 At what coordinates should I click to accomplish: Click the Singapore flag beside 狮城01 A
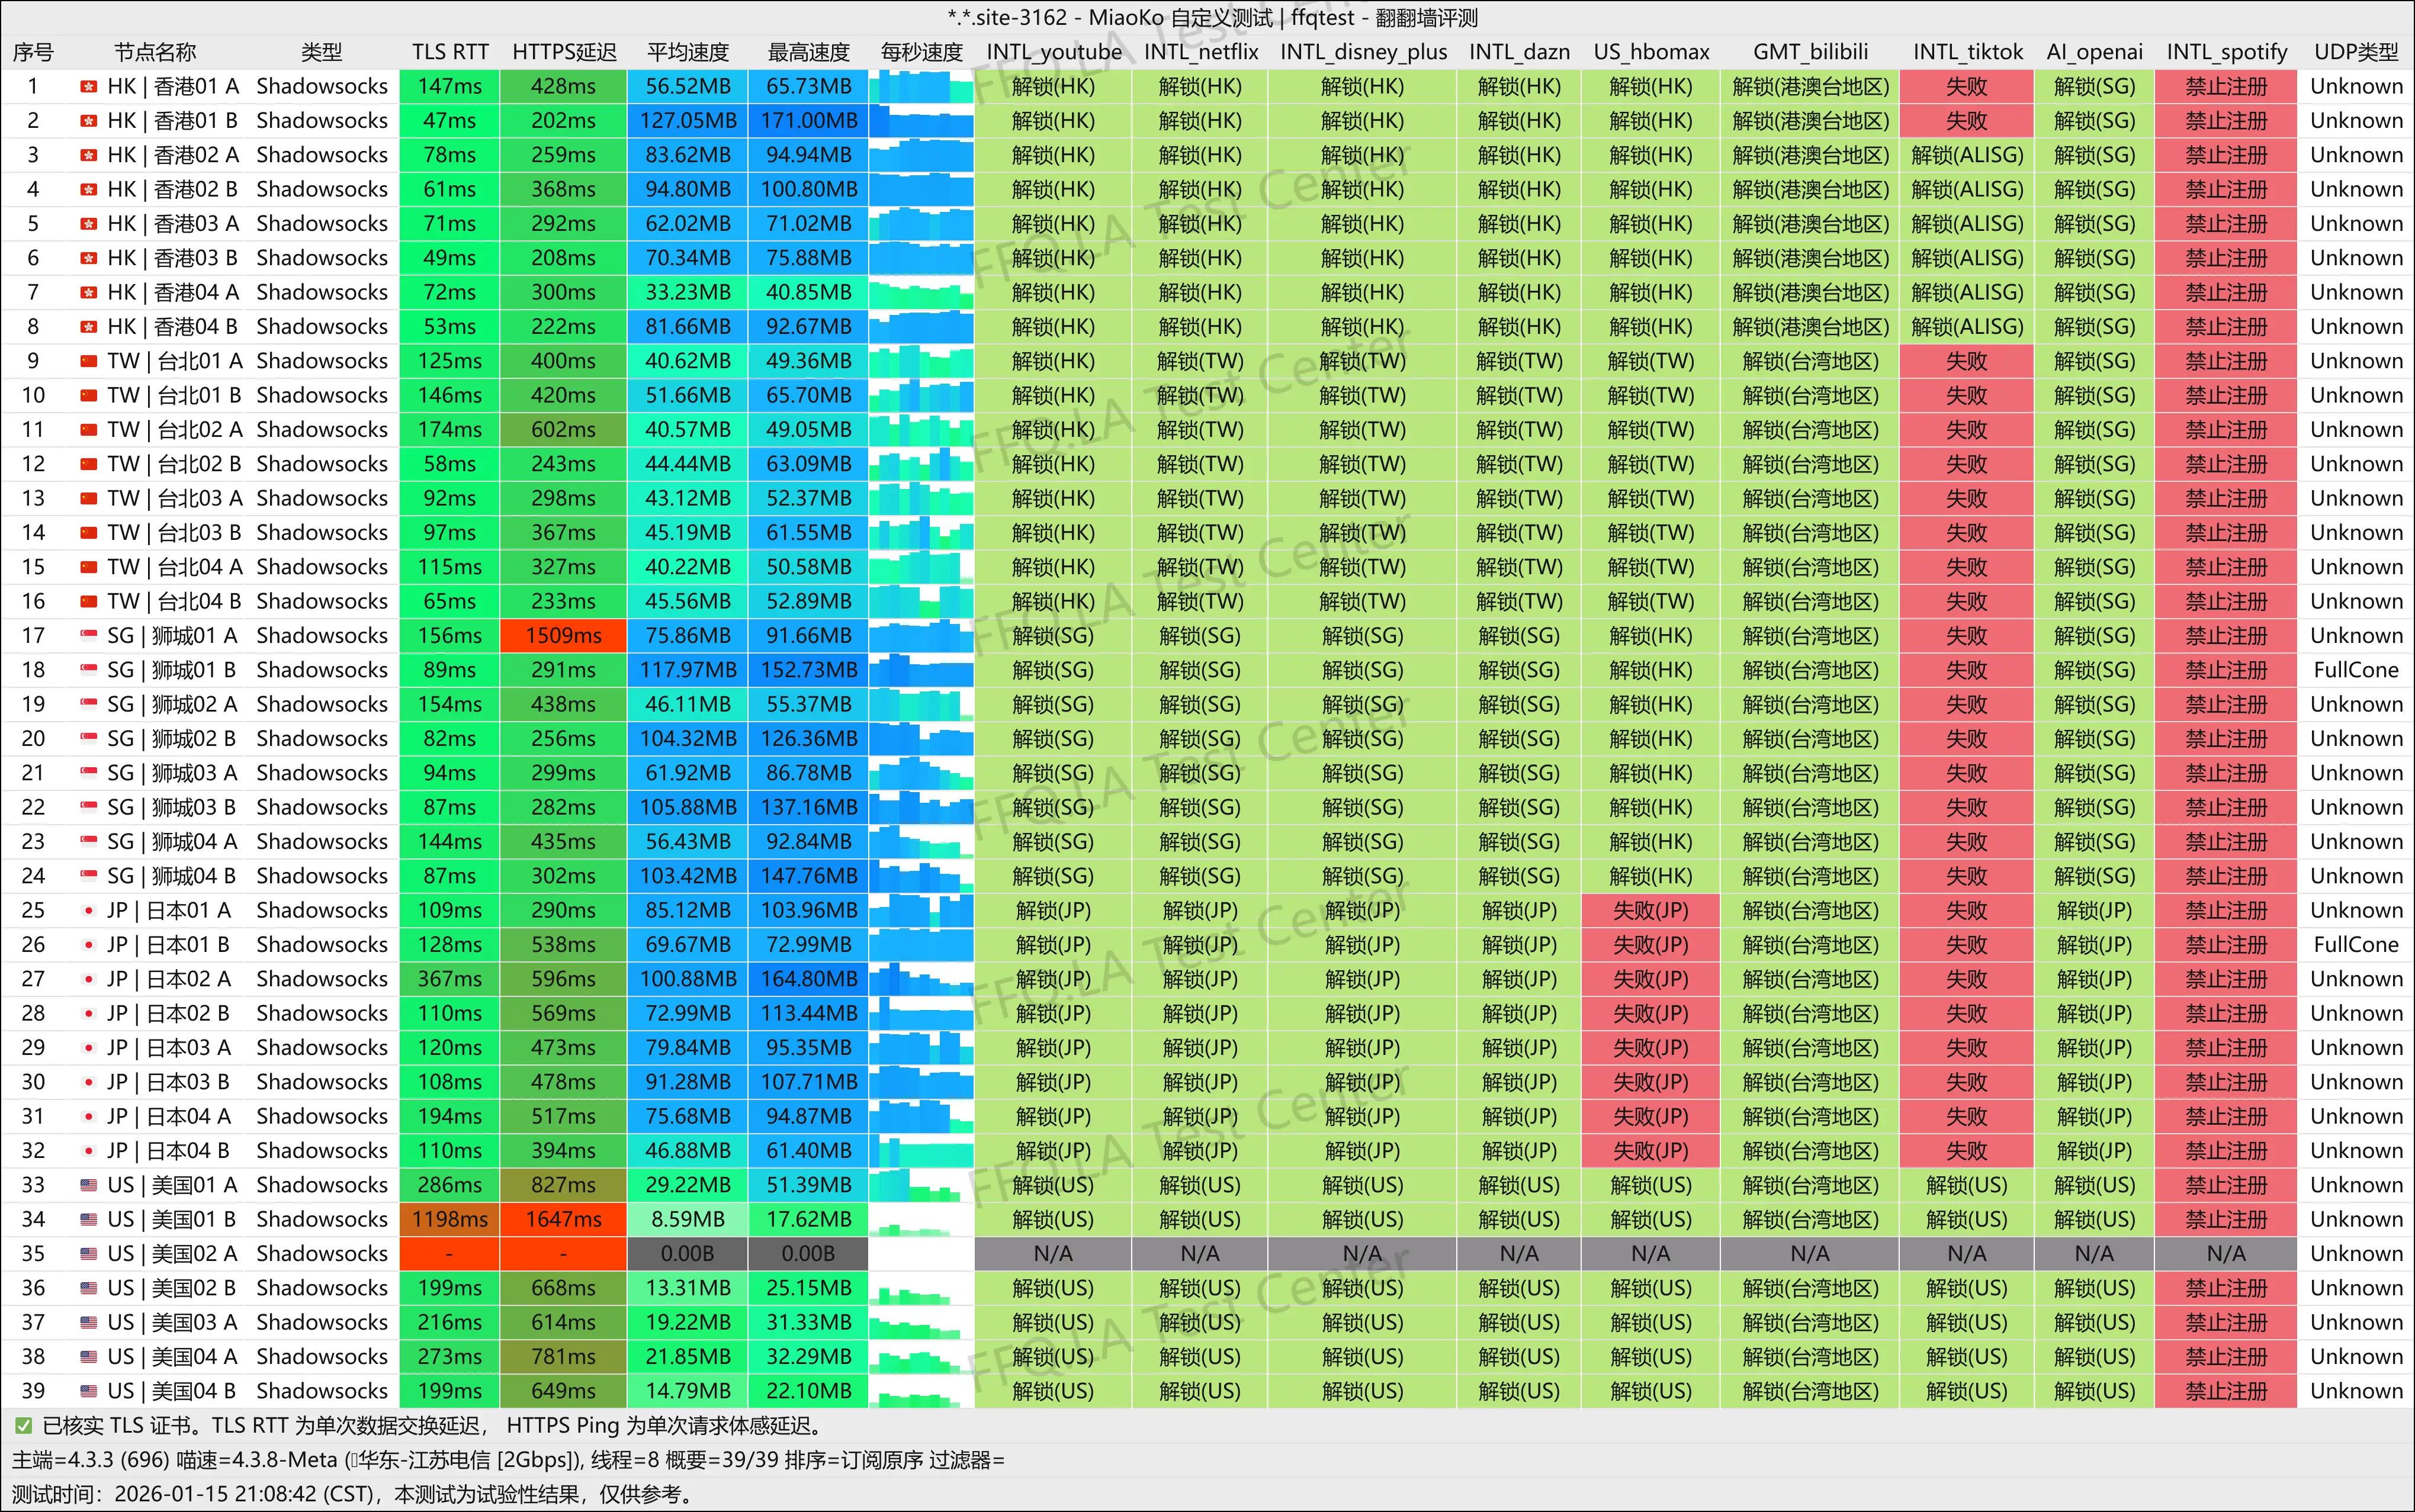pyautogui.click(x=89, y=636)
